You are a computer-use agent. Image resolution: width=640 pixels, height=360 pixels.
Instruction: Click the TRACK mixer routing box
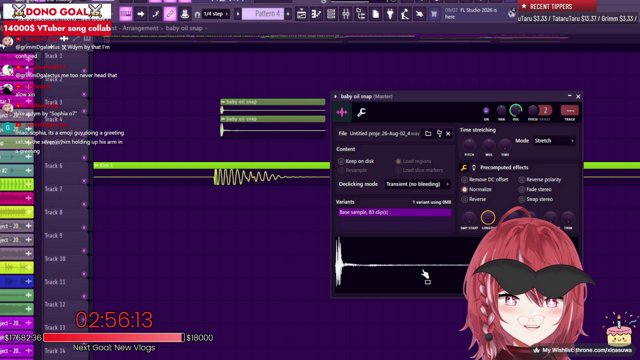[x=569, y=111]
